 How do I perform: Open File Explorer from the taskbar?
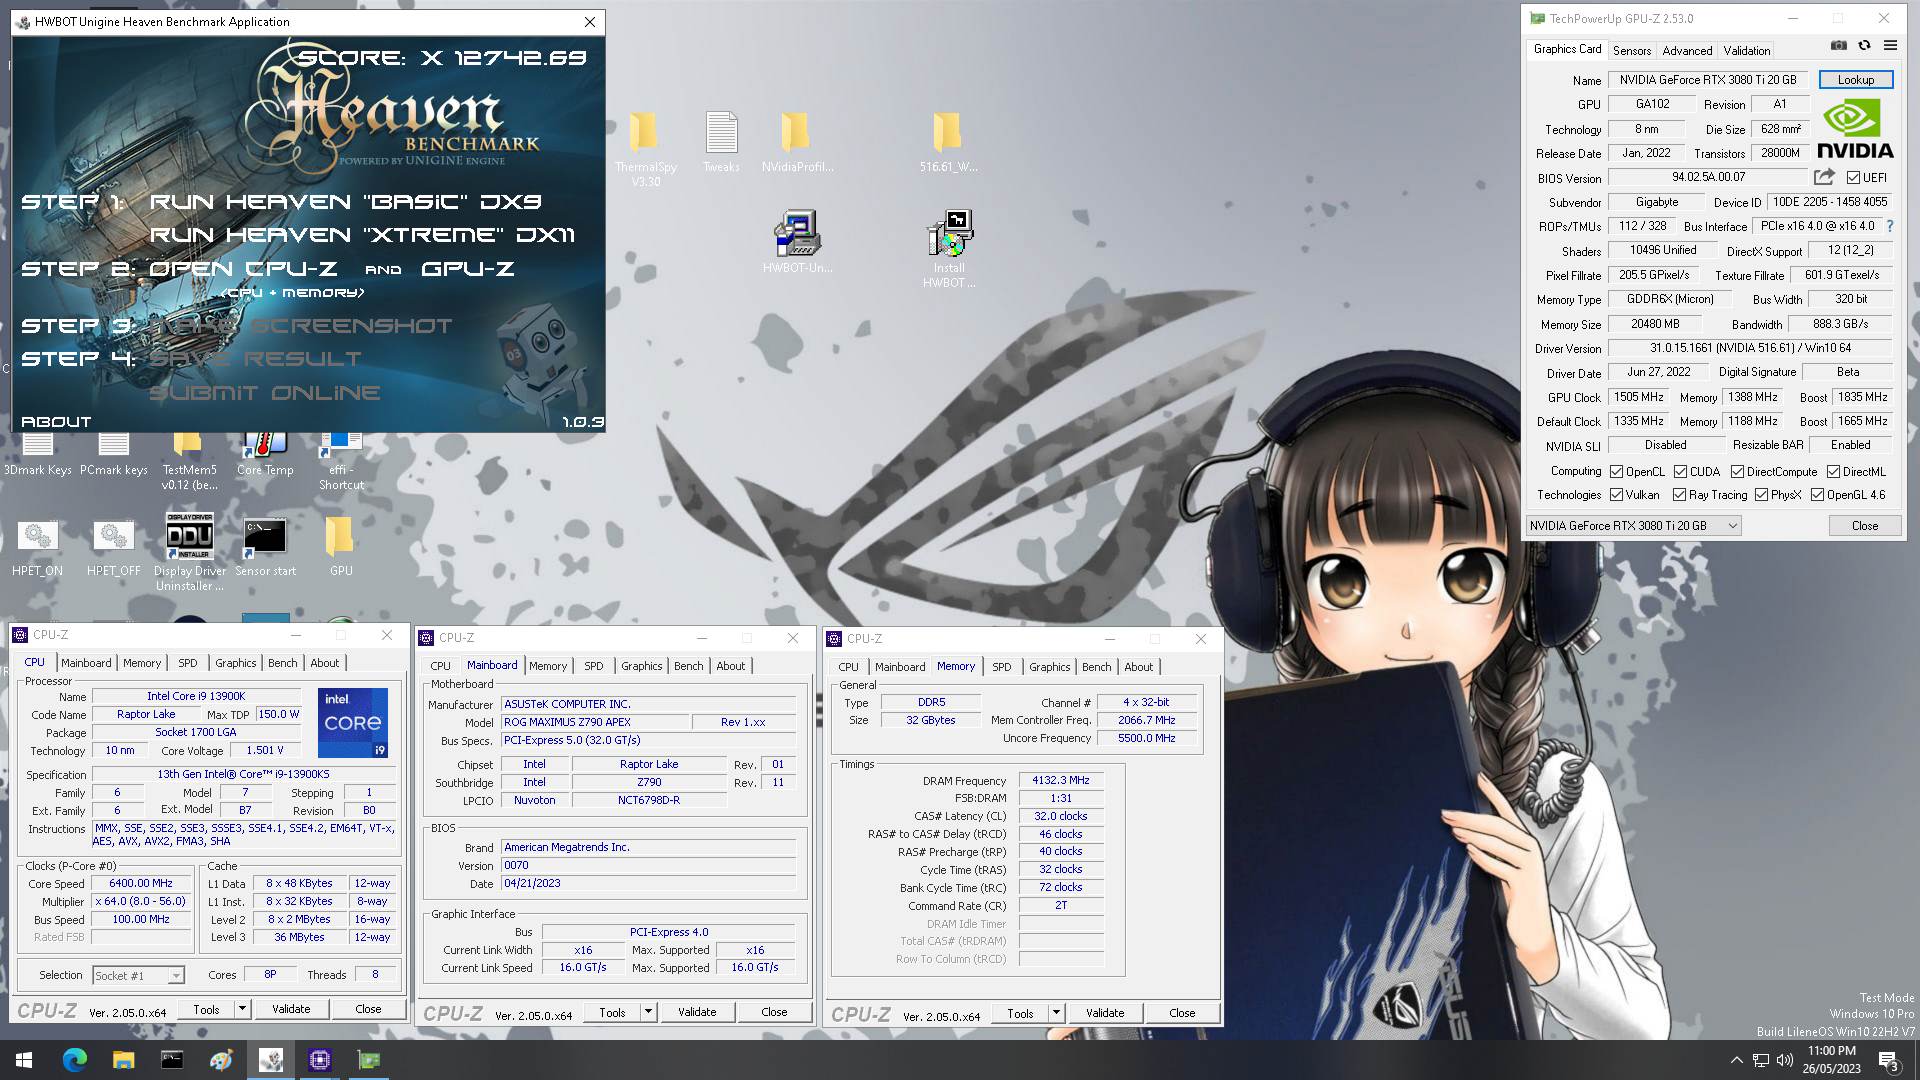123,1060
